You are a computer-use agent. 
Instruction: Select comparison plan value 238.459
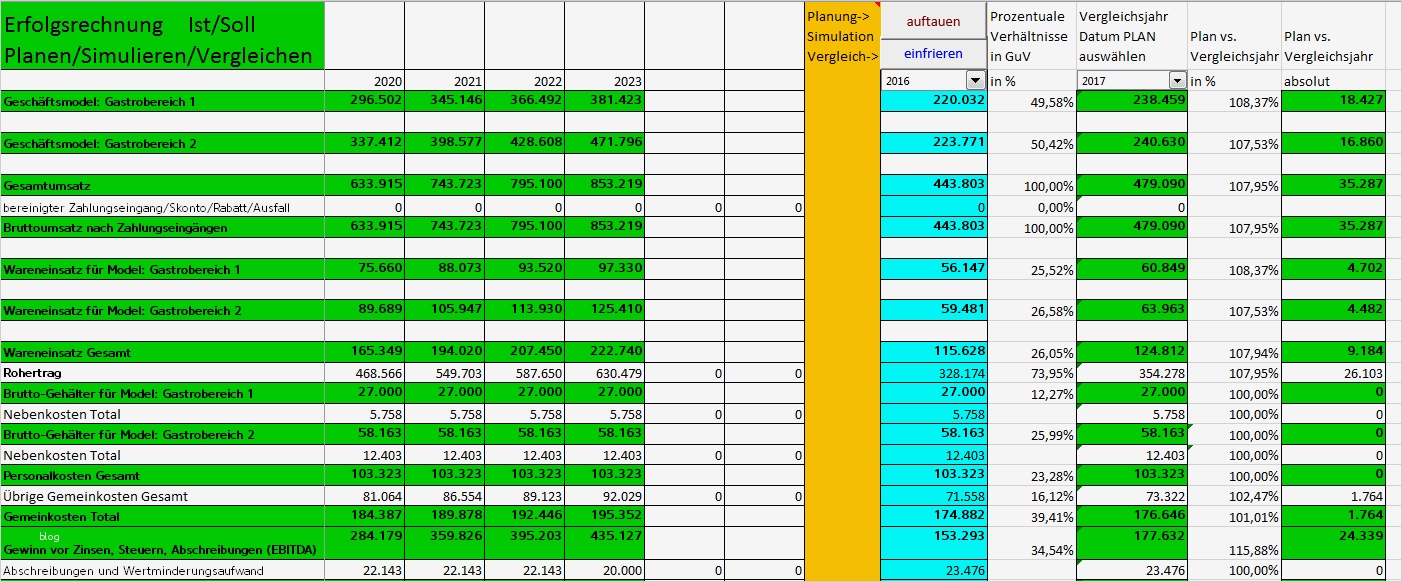pyautogui.click(x=1133, y=101)
